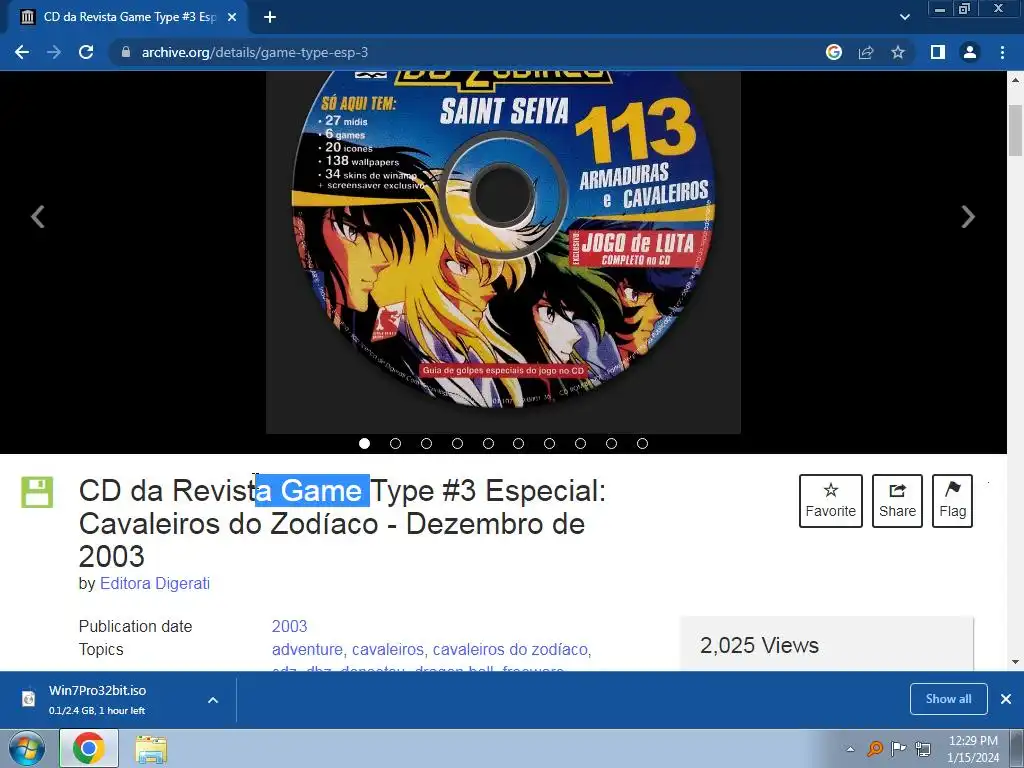Screen dimensions: 1024x768
Task: Select the first carousel dot
Action: [x=364, y=443]
